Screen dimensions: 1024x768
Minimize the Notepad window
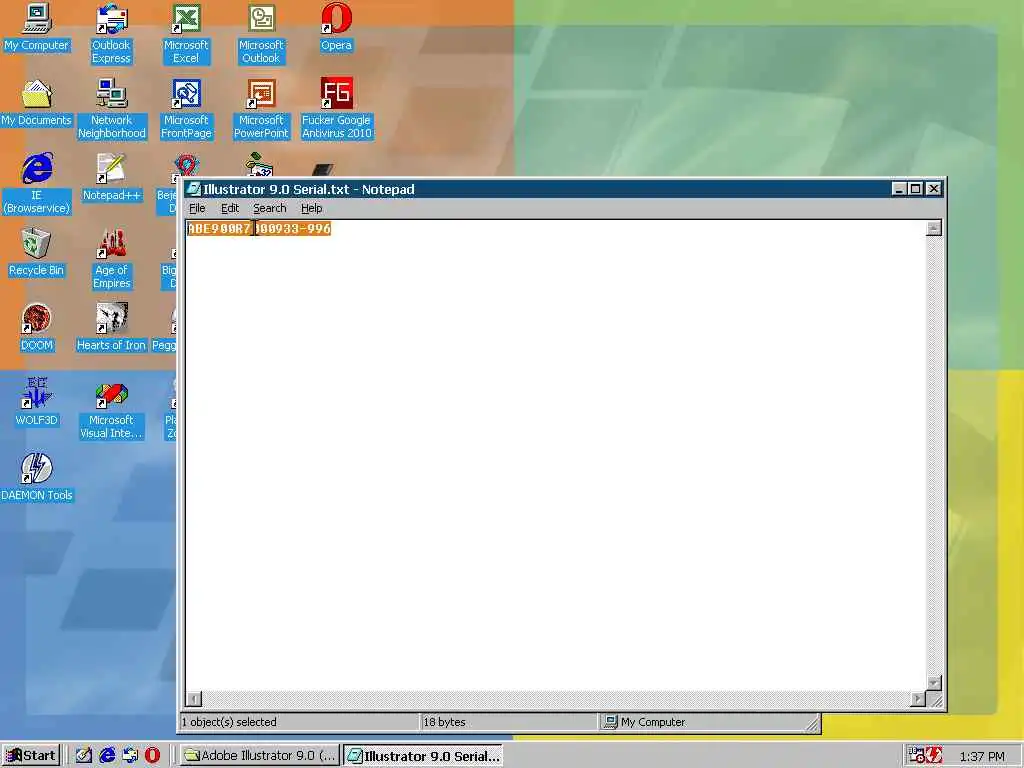899,189
